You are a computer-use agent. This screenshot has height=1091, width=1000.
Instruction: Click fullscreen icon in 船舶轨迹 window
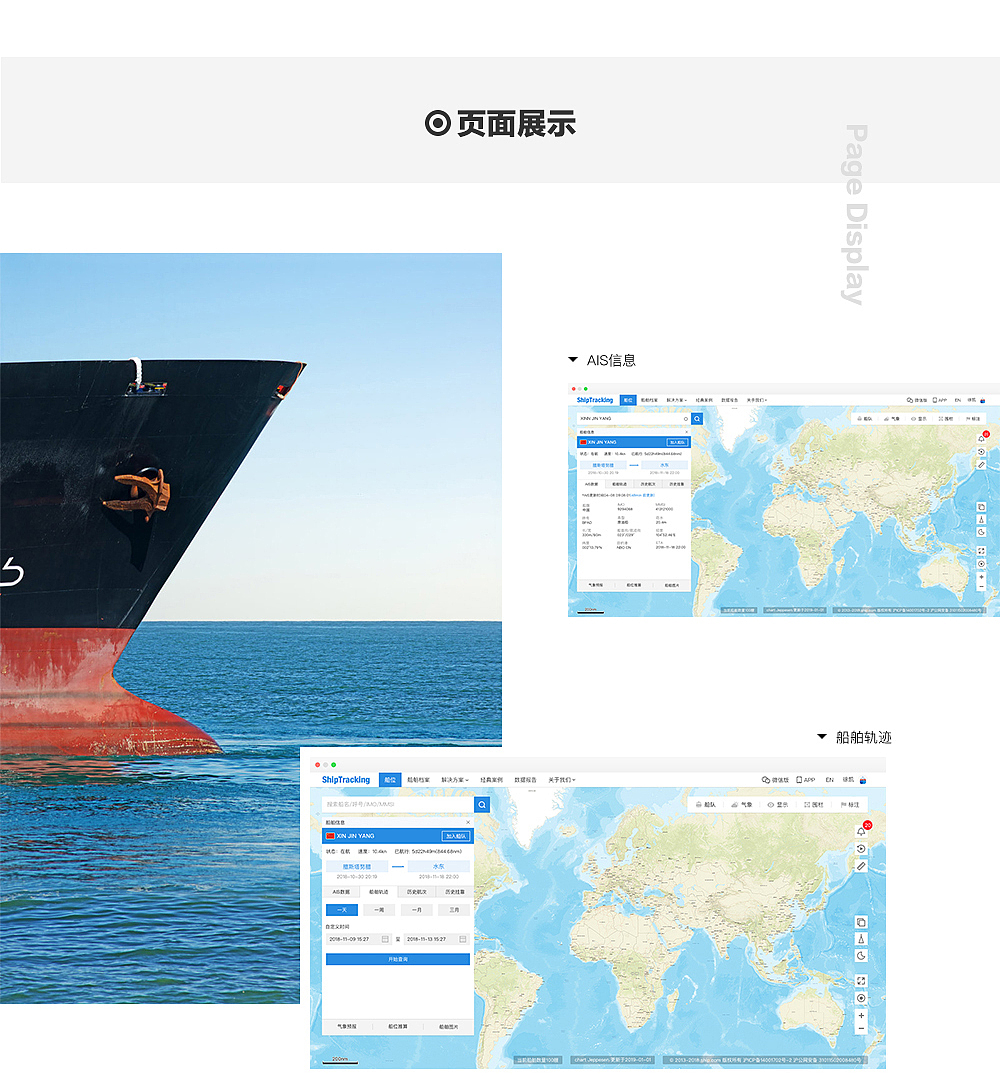click(x=861, y=980)
